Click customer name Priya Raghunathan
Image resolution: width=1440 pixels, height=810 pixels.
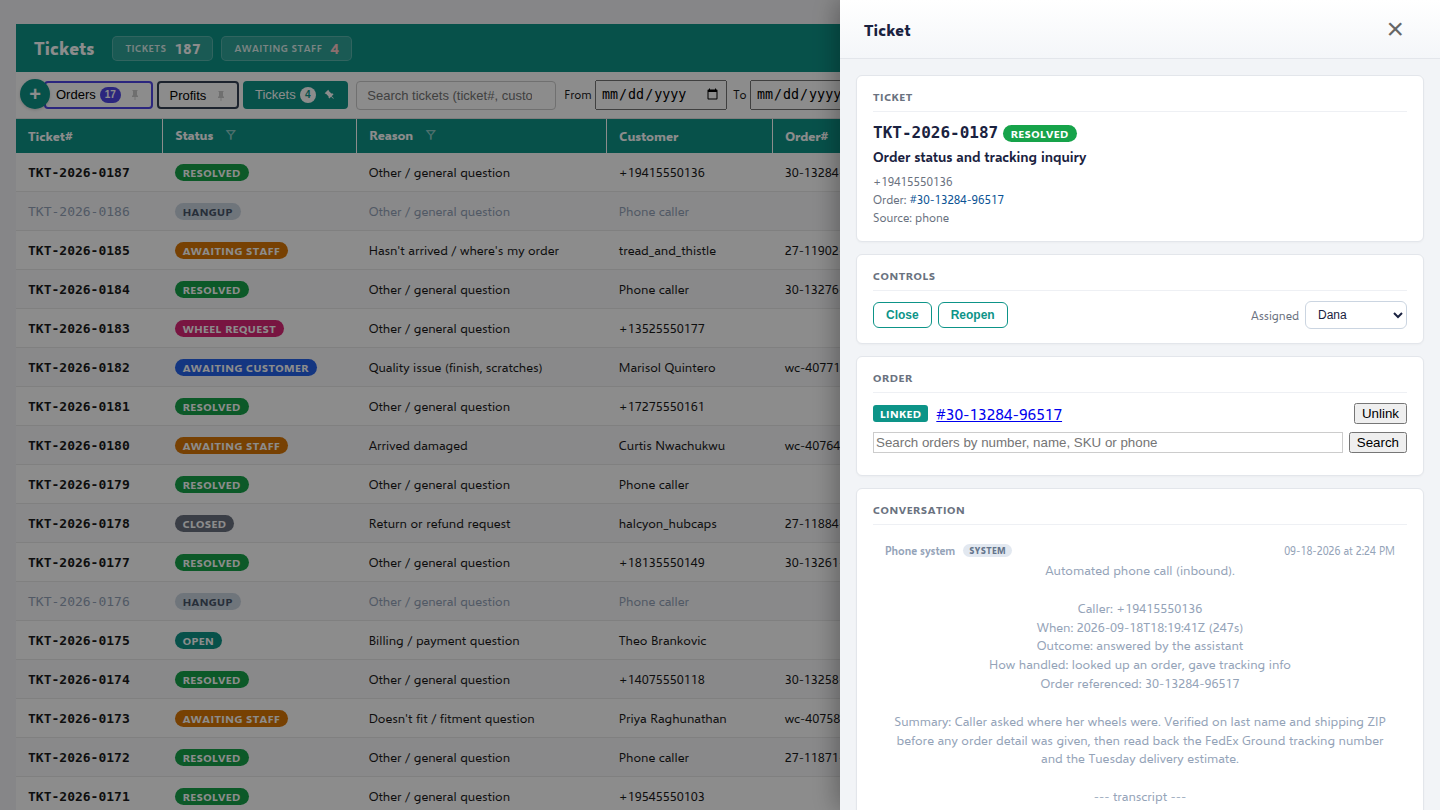point(673,719)
